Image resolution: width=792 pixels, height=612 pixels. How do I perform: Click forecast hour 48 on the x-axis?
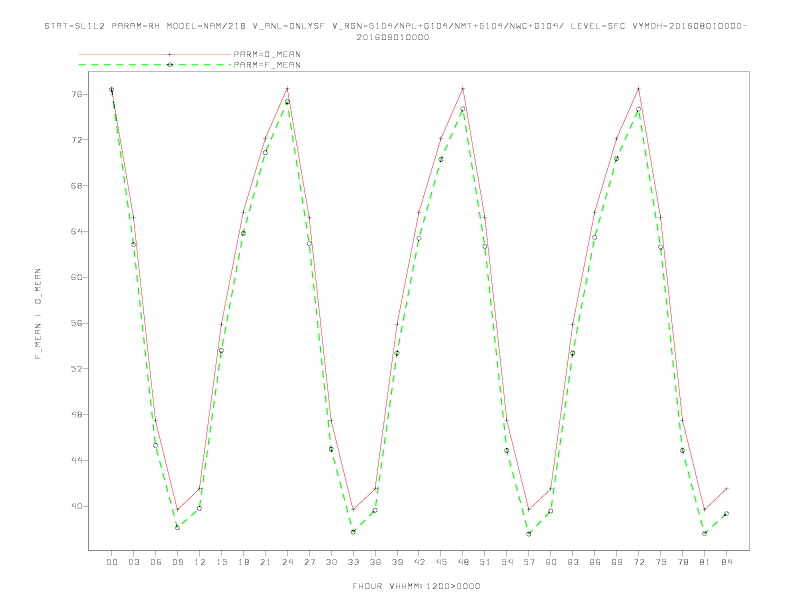[x=463, y=562]
